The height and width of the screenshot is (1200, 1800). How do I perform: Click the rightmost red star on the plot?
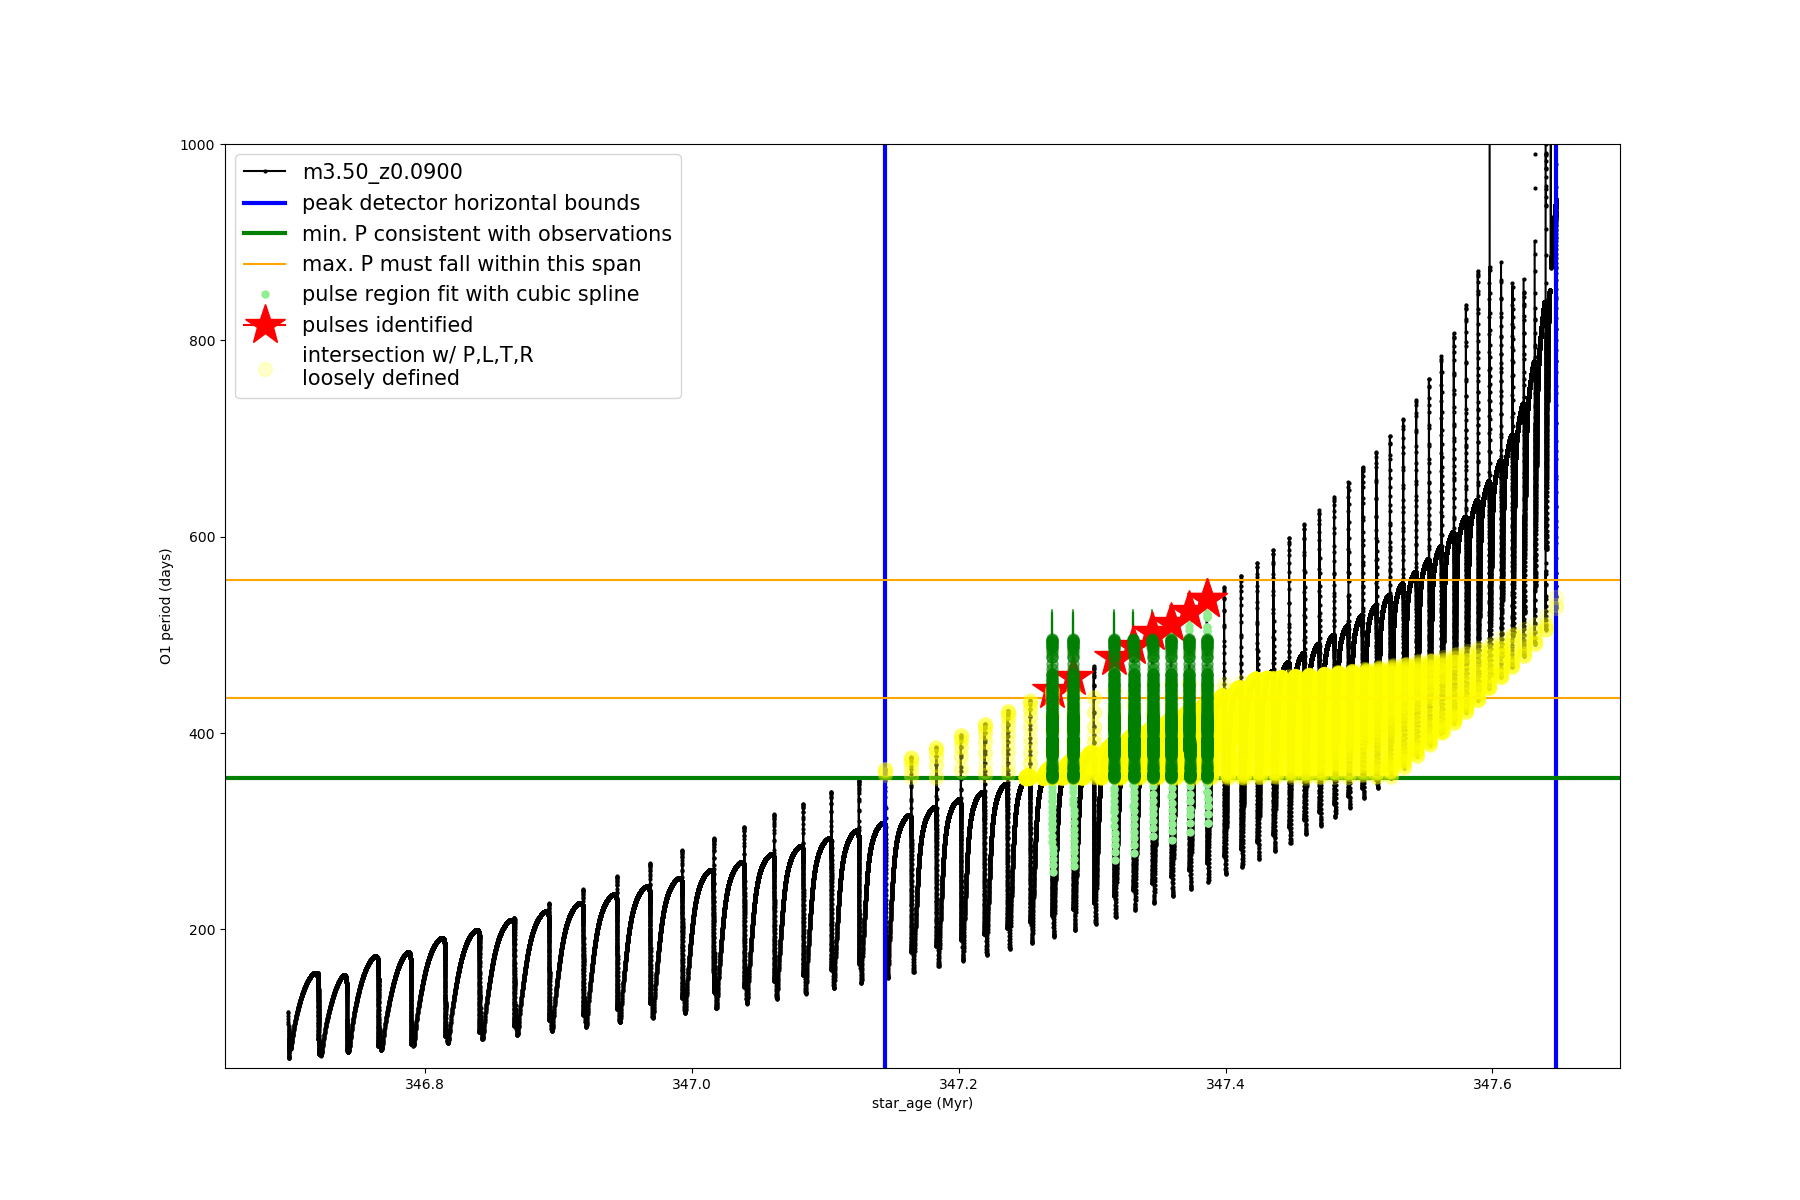1207,598
